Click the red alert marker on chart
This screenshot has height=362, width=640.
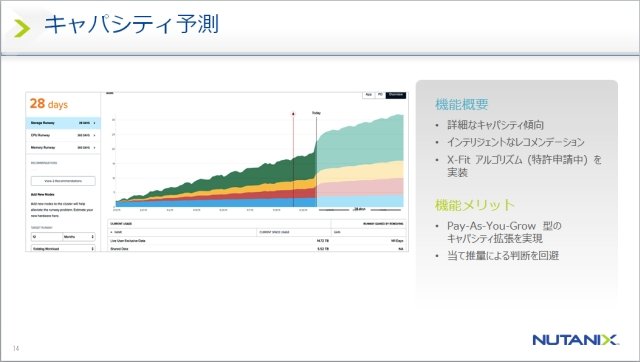[x=293, y=114]
